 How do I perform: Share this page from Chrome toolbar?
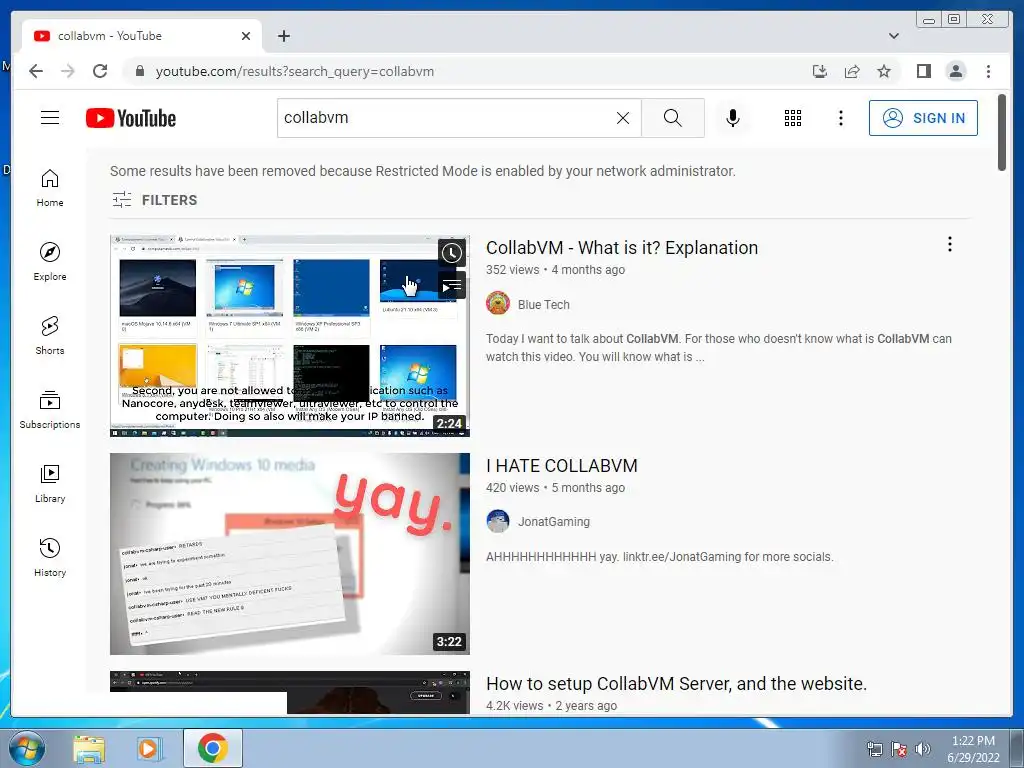852,71
